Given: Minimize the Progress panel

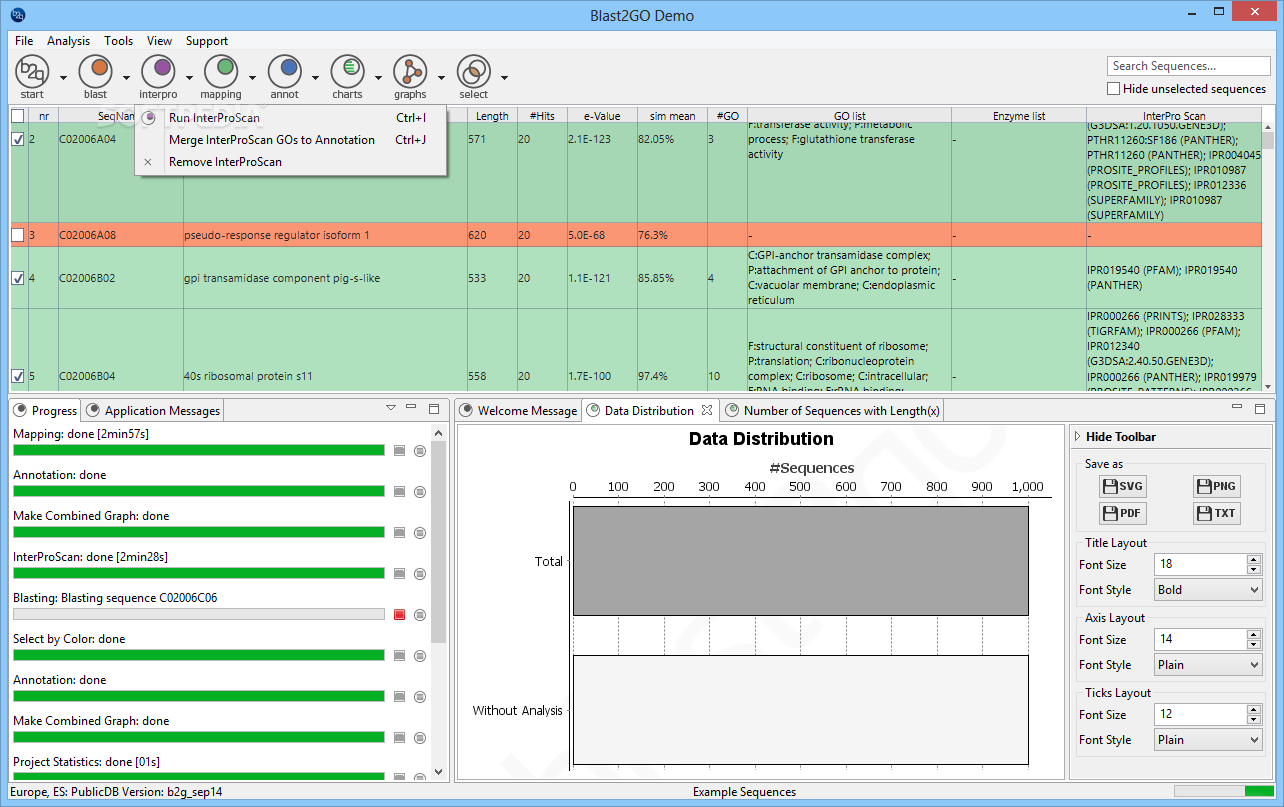Looking at the screenshot, I should point(412,408).
